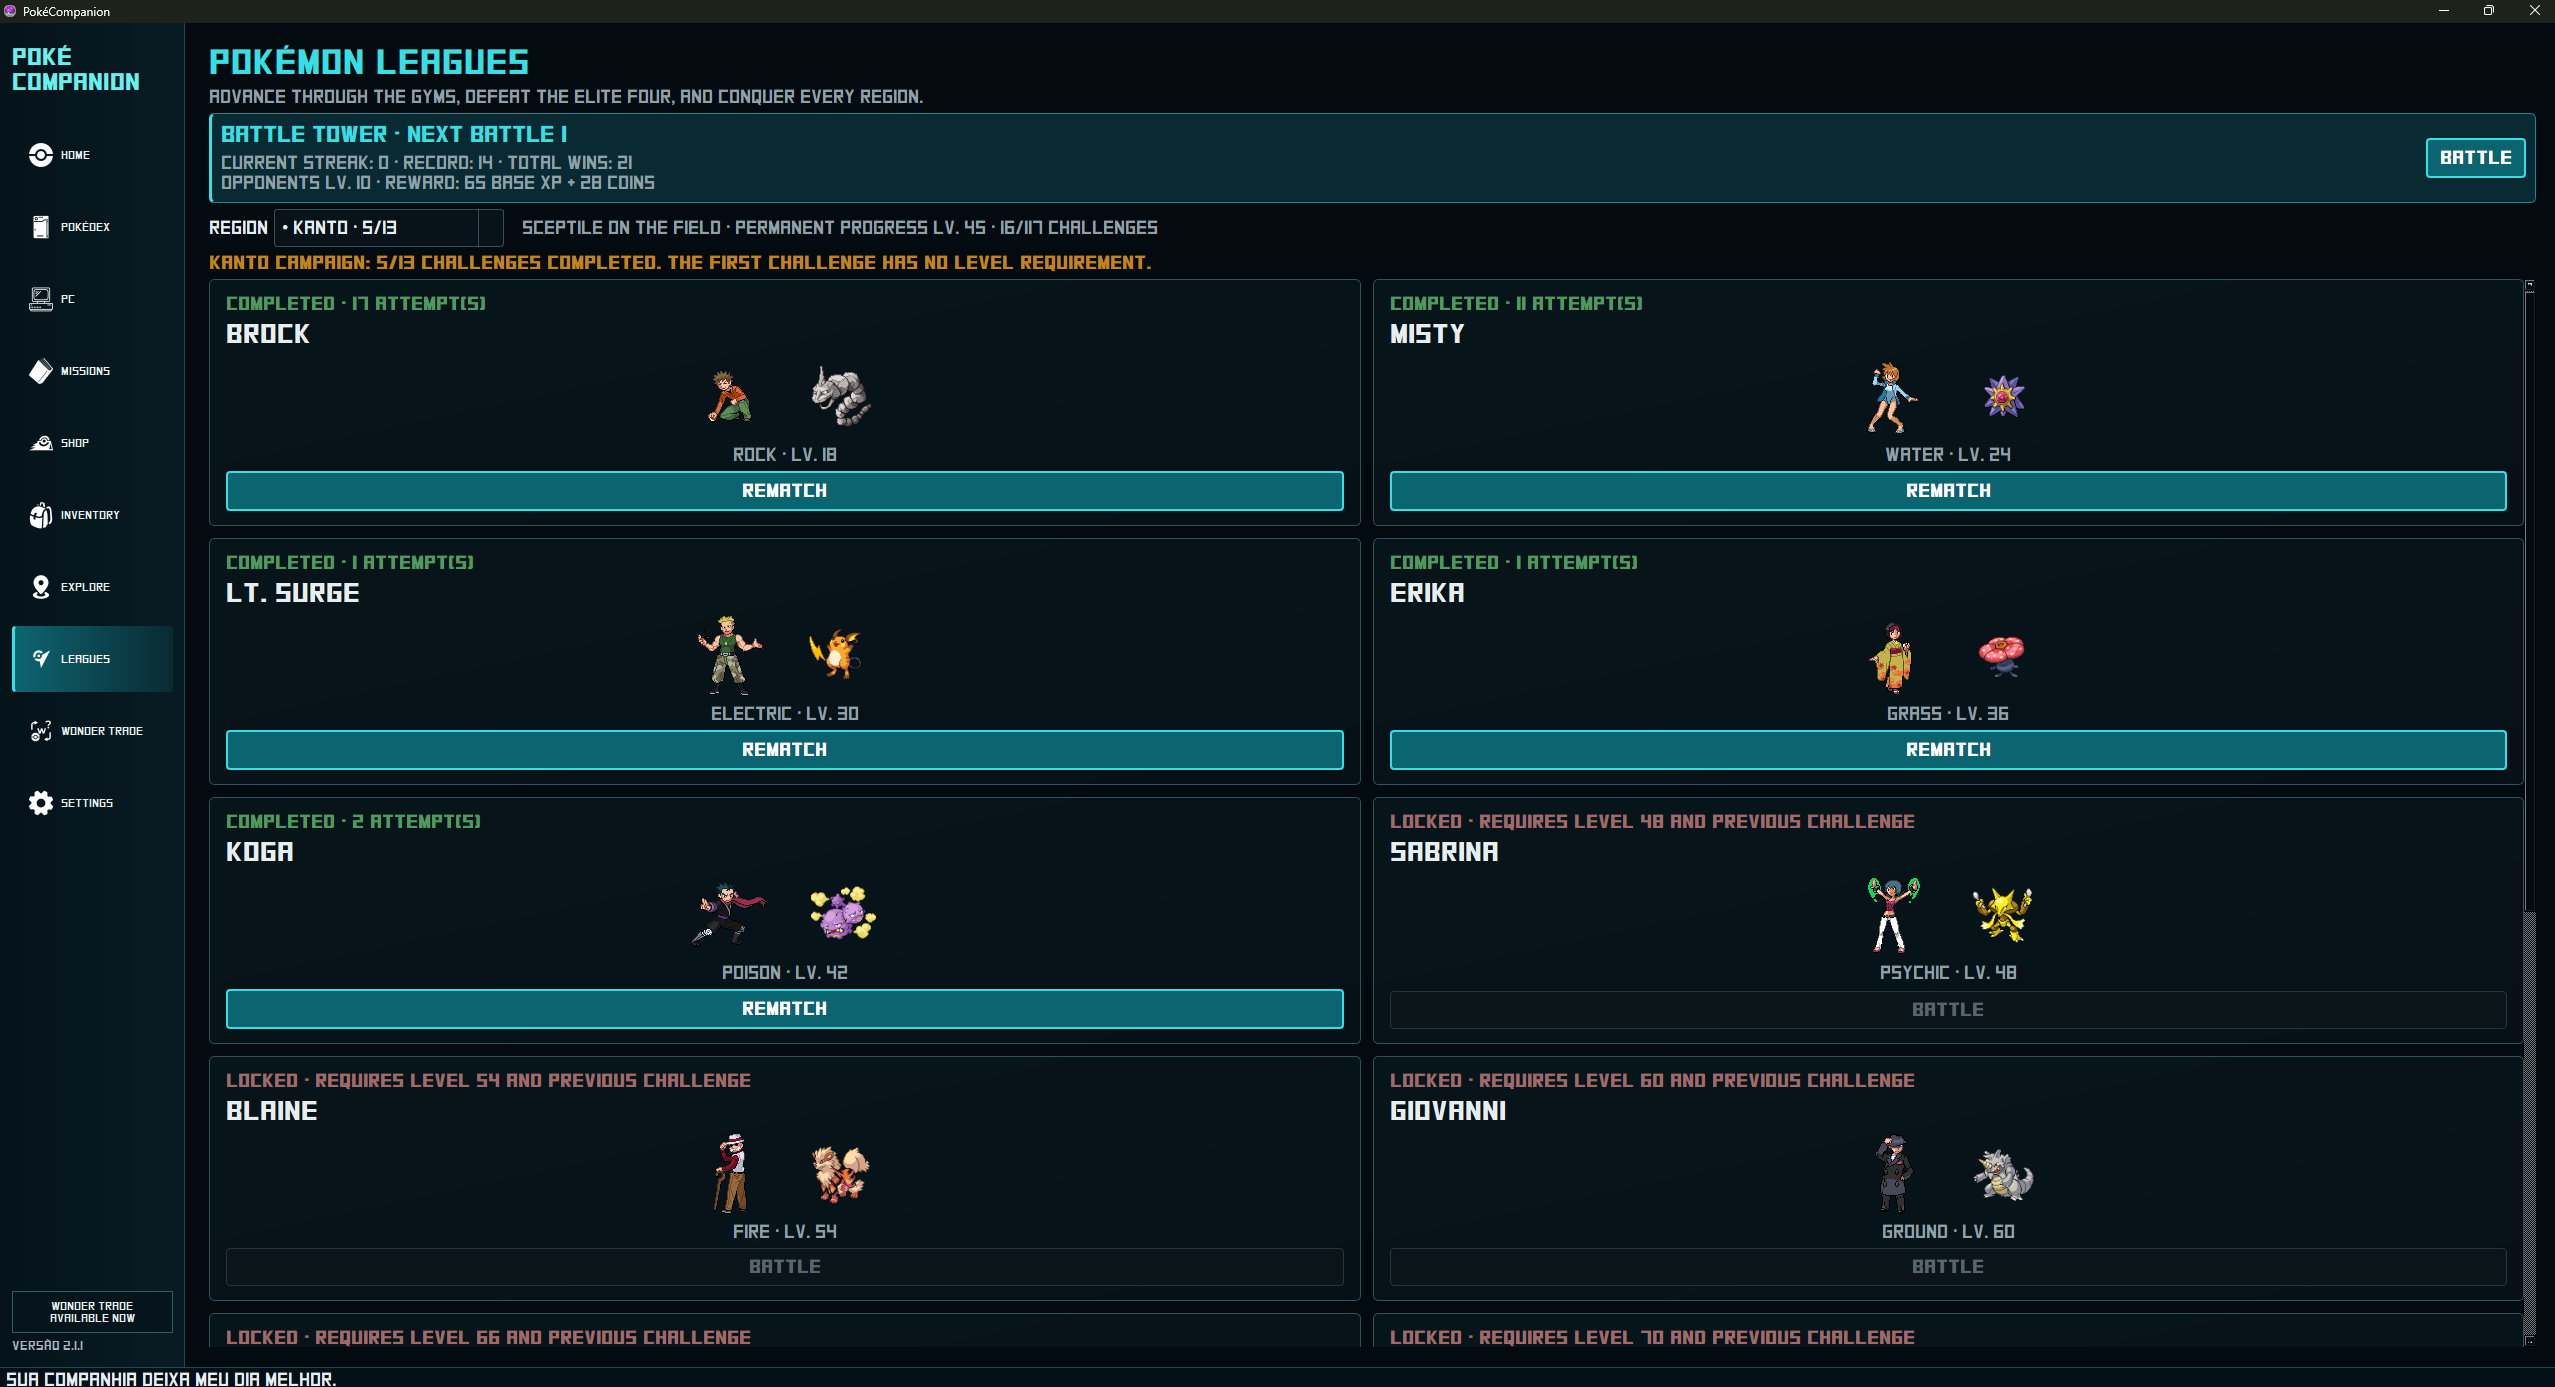Screen dimensions: 2555x1387
Task: Click the Onix sprite on Brock's card
Action: coord(840,396)
